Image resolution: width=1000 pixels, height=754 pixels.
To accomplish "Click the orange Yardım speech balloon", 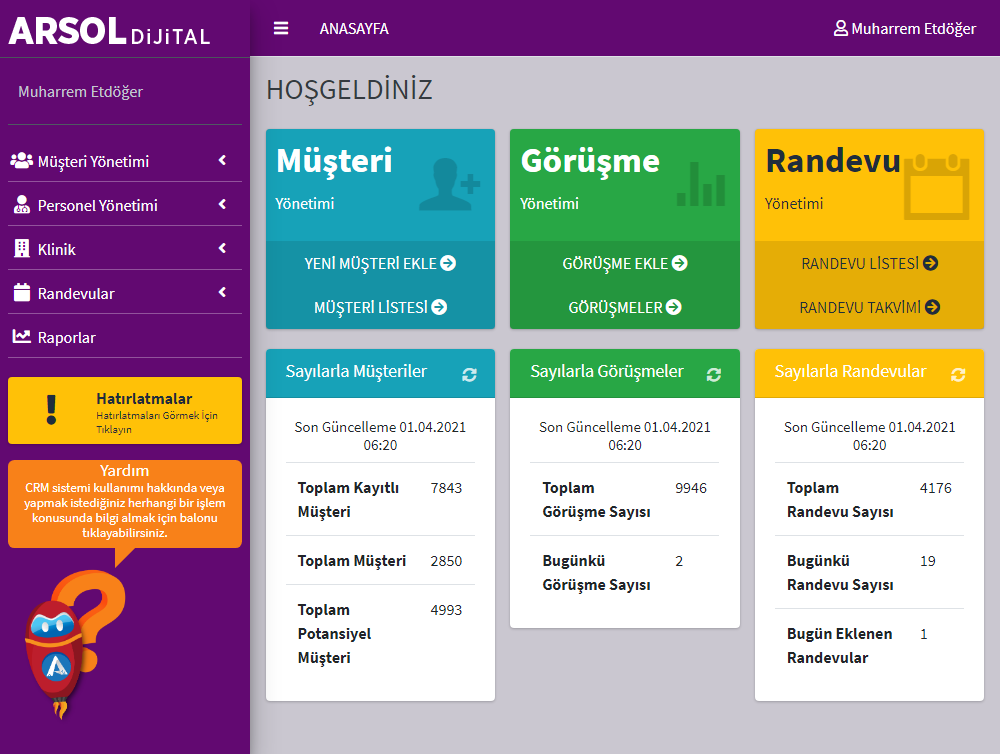I will (x=125, y=504).
